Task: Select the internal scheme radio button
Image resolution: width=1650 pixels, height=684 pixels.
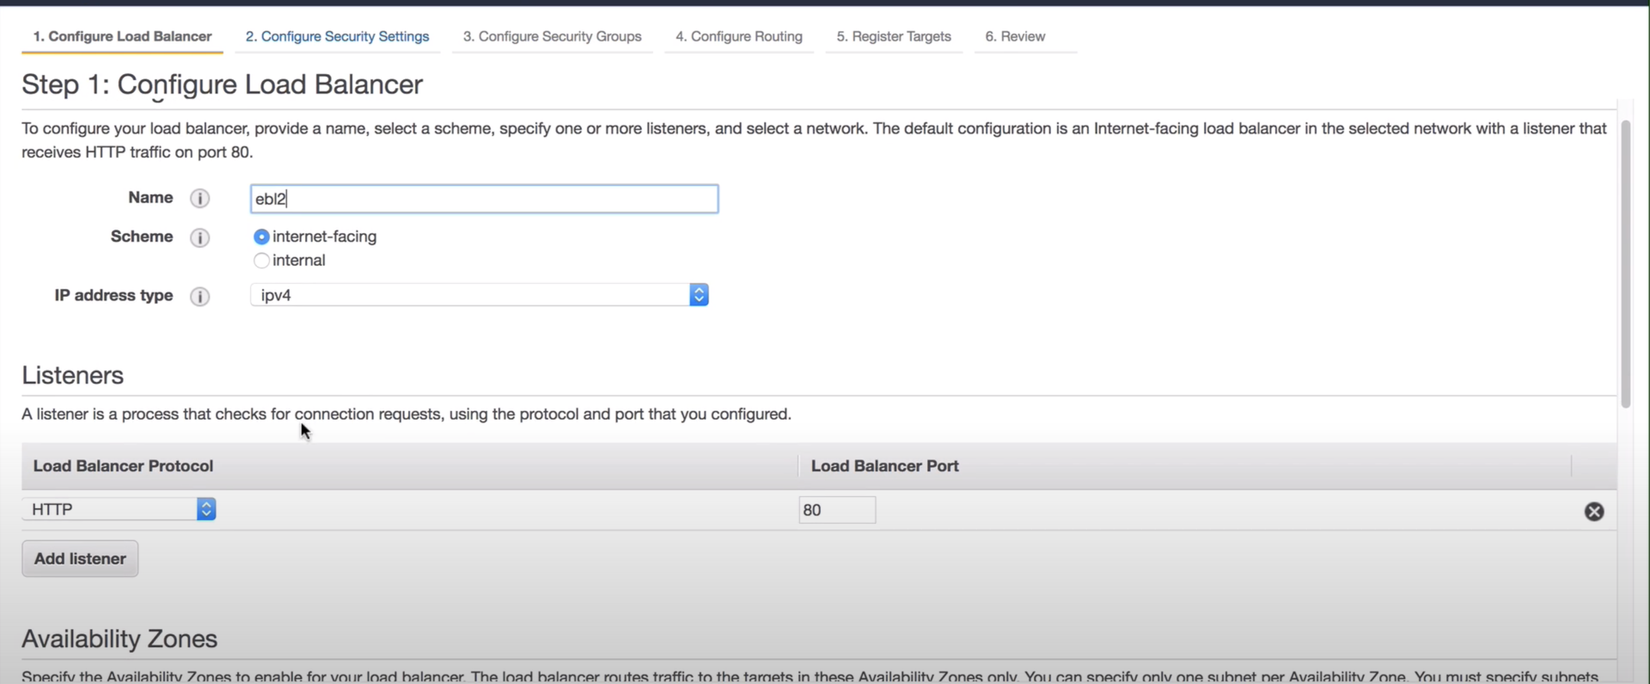Action: point(261,261)
